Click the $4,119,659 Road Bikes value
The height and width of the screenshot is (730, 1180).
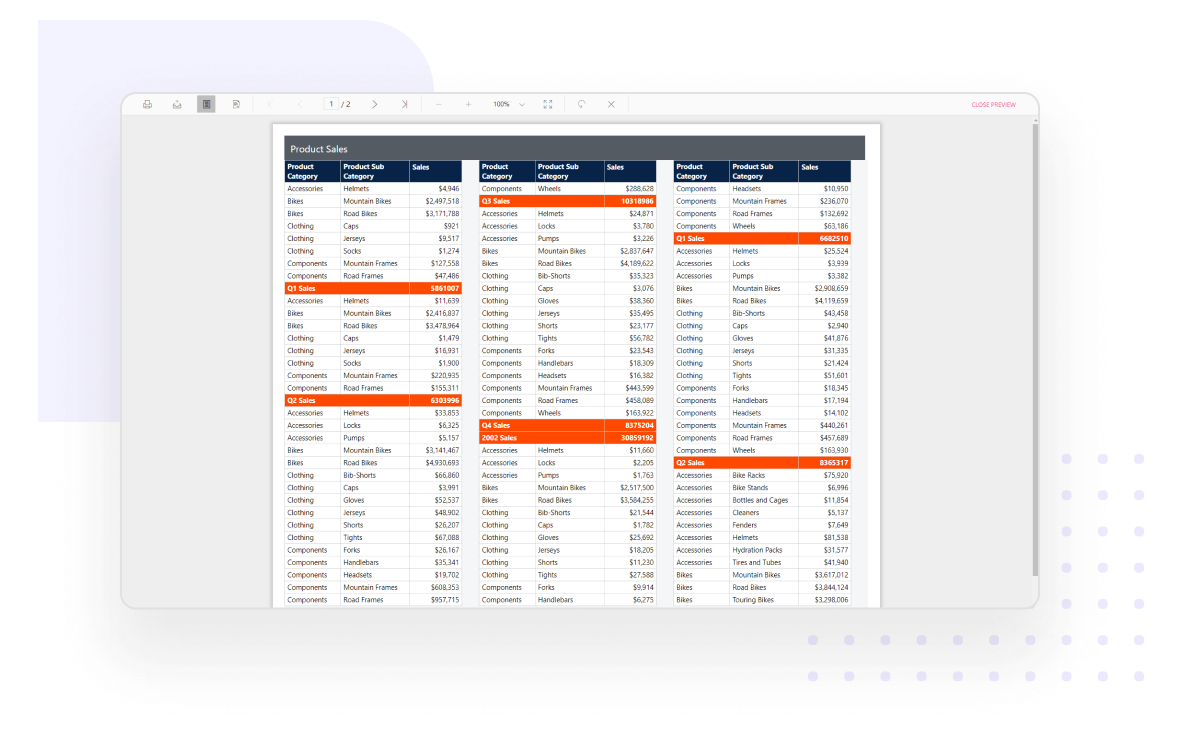click(832, 301)
